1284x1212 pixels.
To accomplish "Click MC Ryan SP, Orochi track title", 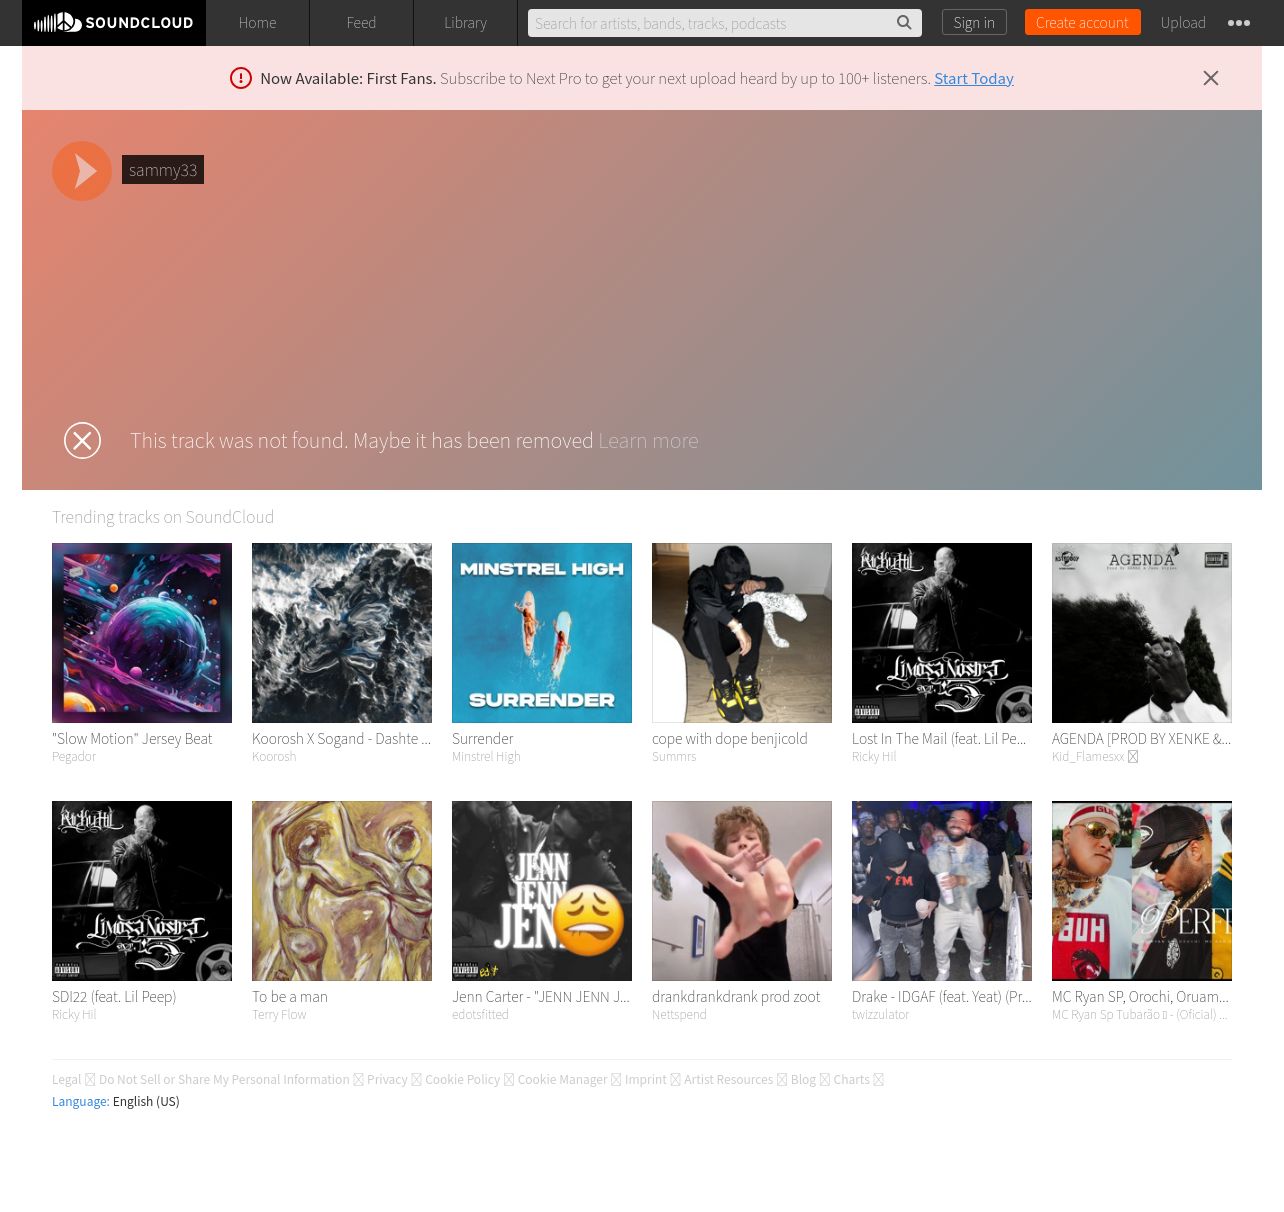I will (x=1140, y=997).
